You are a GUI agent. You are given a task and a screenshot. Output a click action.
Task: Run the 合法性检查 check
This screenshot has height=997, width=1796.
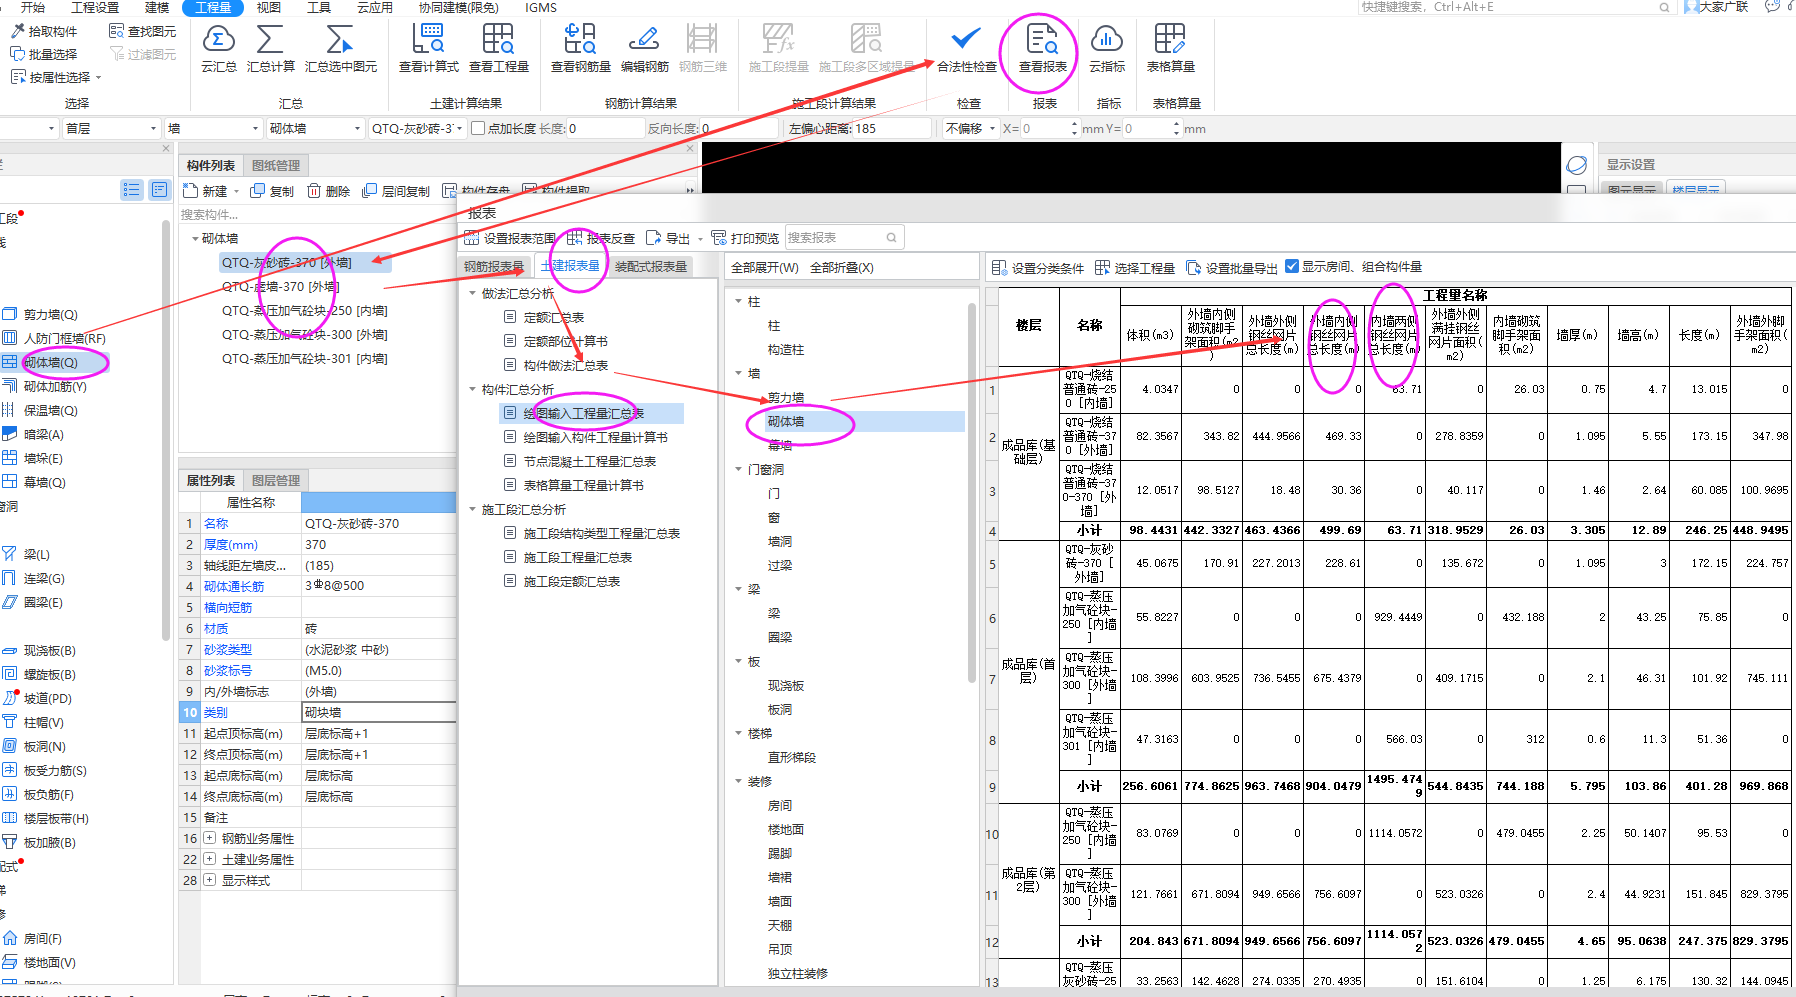(x=966, y=49)
